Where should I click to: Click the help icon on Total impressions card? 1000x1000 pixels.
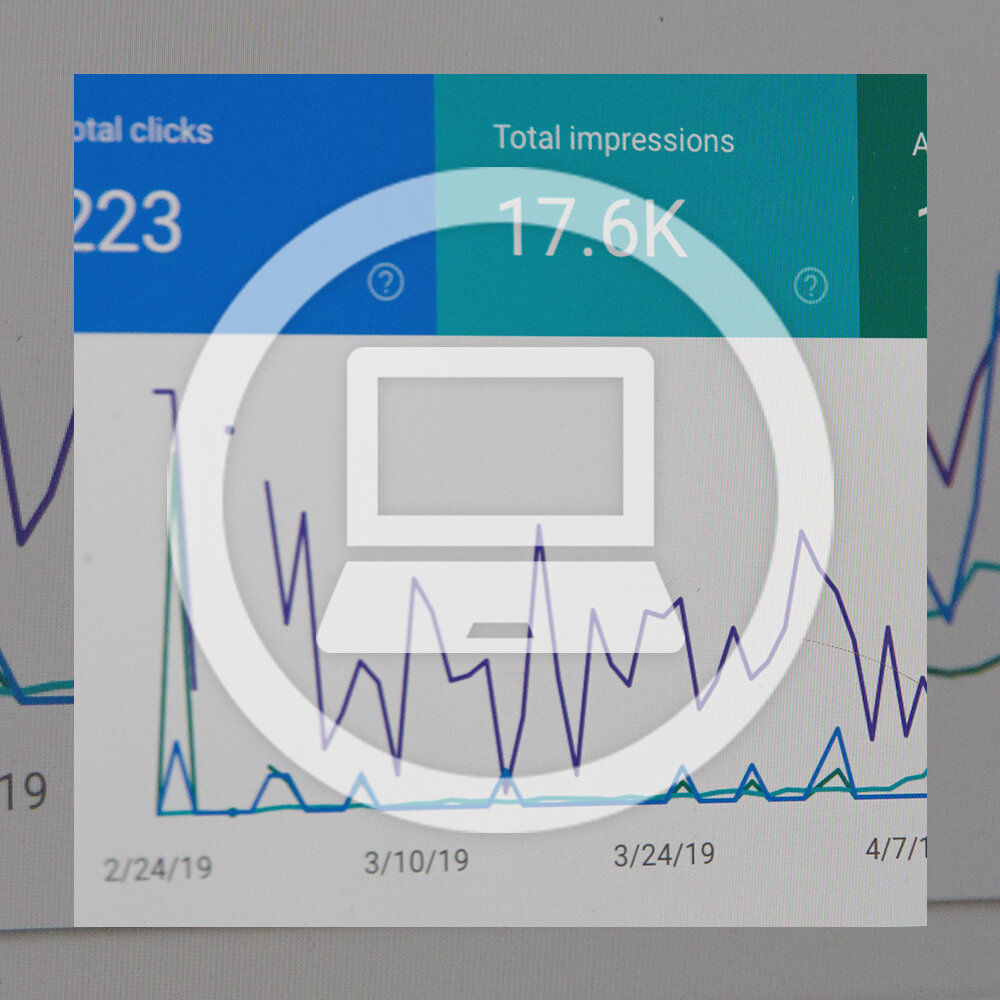click(810, 287)
